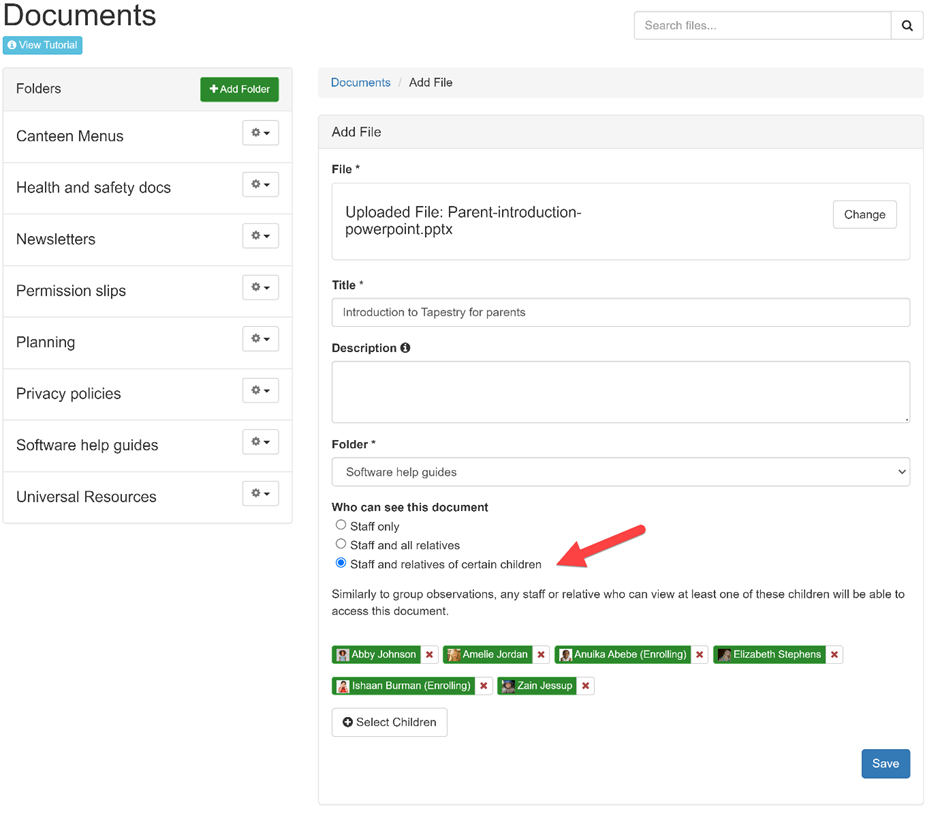940x816 pixels.
Task: Open the Folder dropdown showing Software help guides
Action: coord(620,472)
